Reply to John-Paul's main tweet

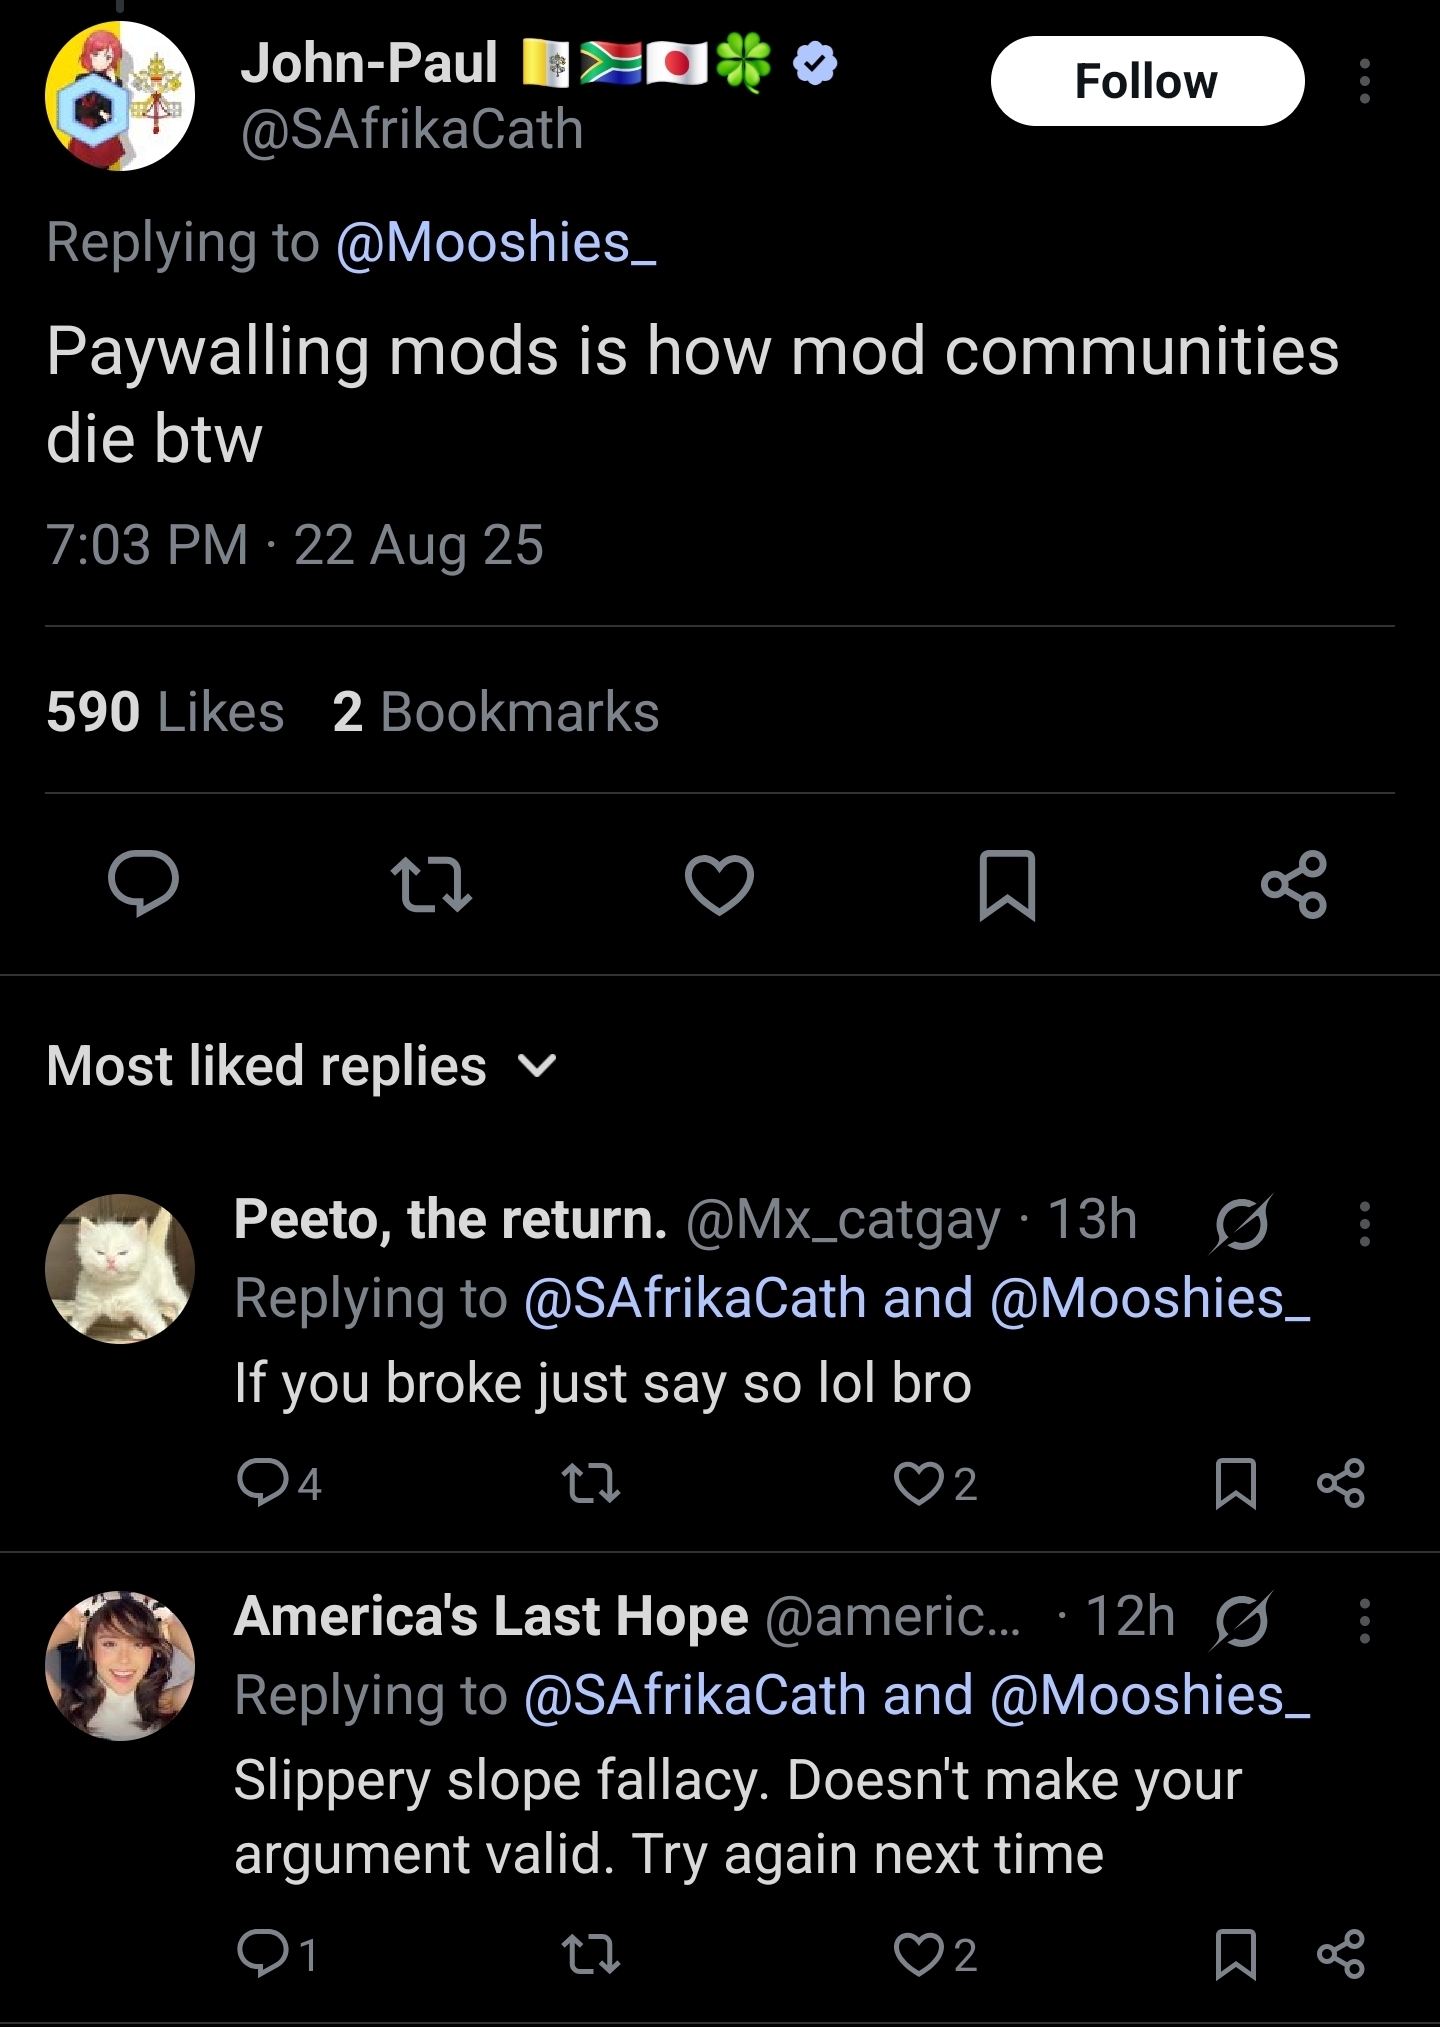(143, 884)
